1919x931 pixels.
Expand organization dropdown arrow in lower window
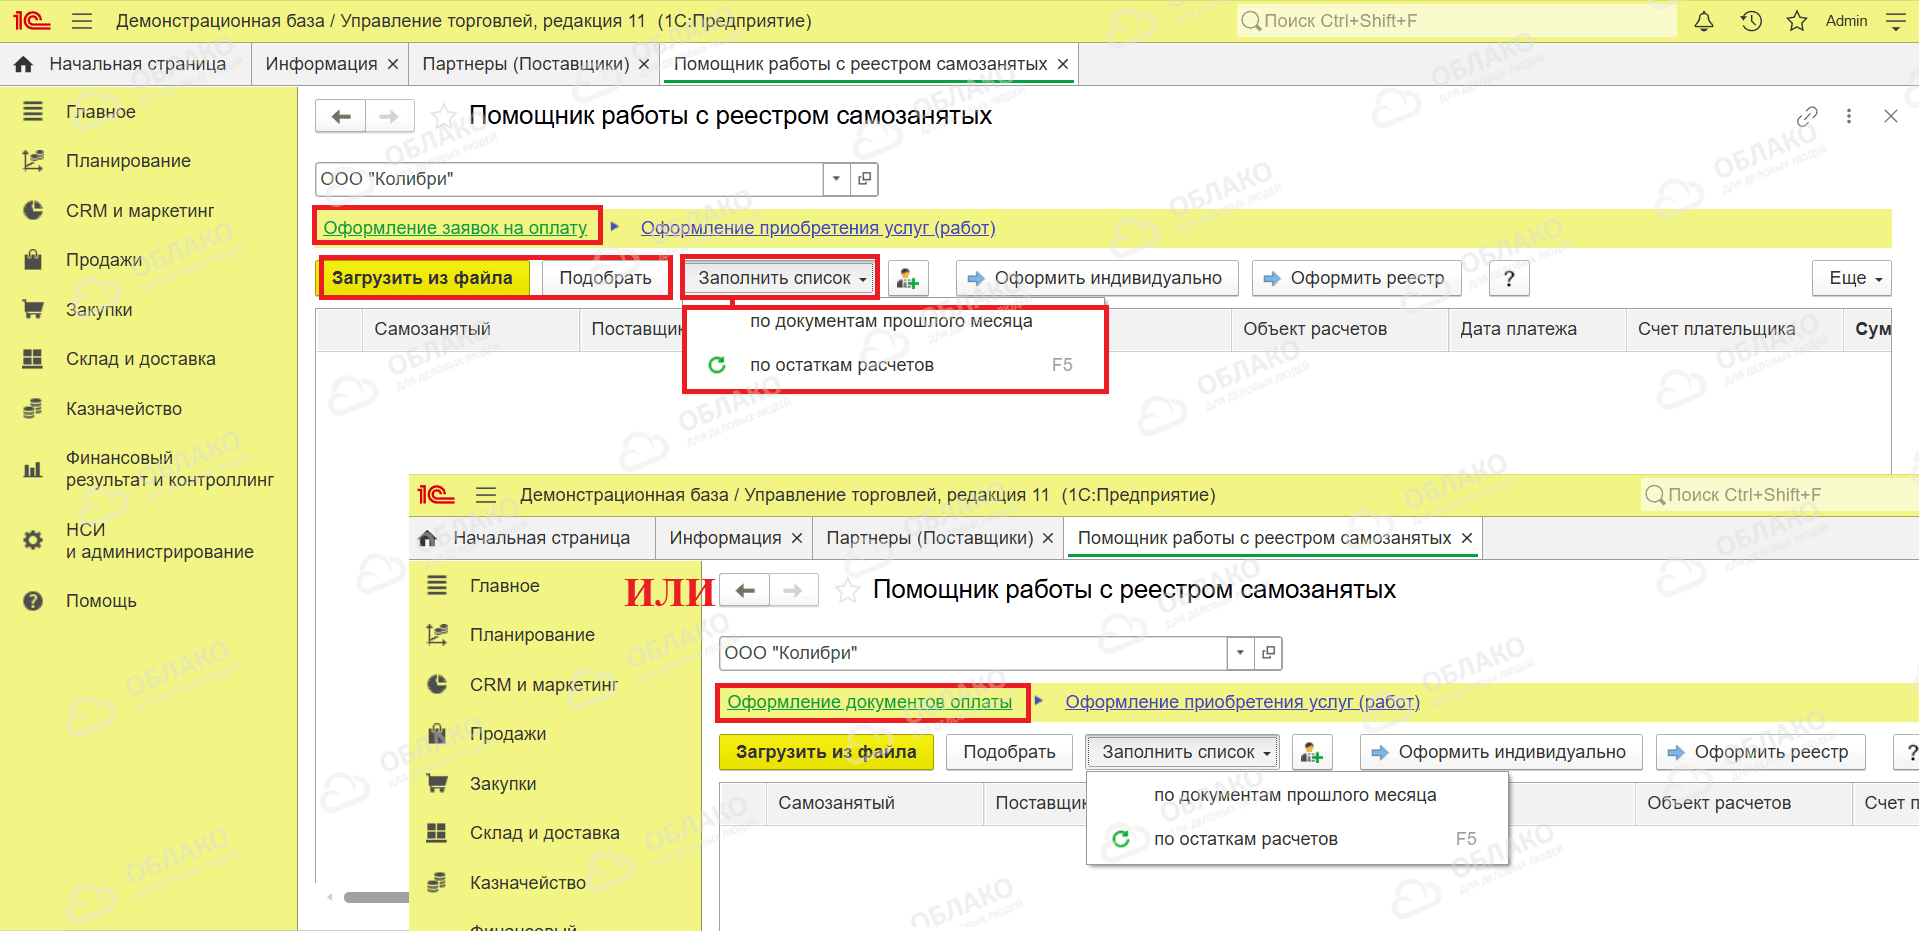pos(1240,653)
